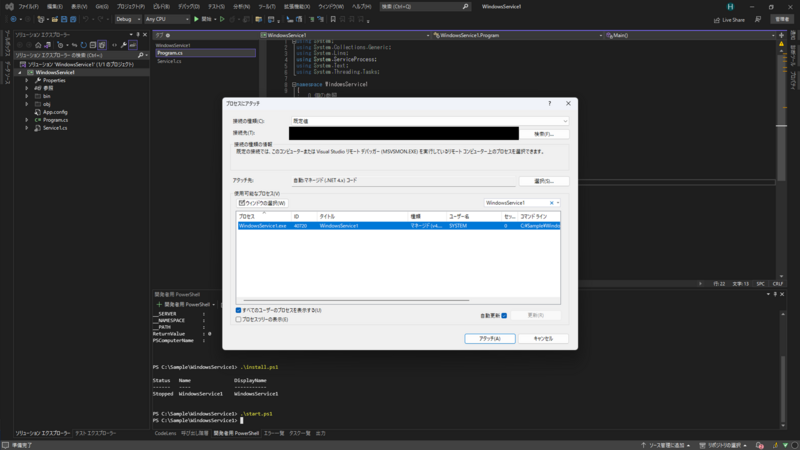800x450 pixels.
Task: Open the Debug (デバッグ) menu
Action: click(189, 7)
